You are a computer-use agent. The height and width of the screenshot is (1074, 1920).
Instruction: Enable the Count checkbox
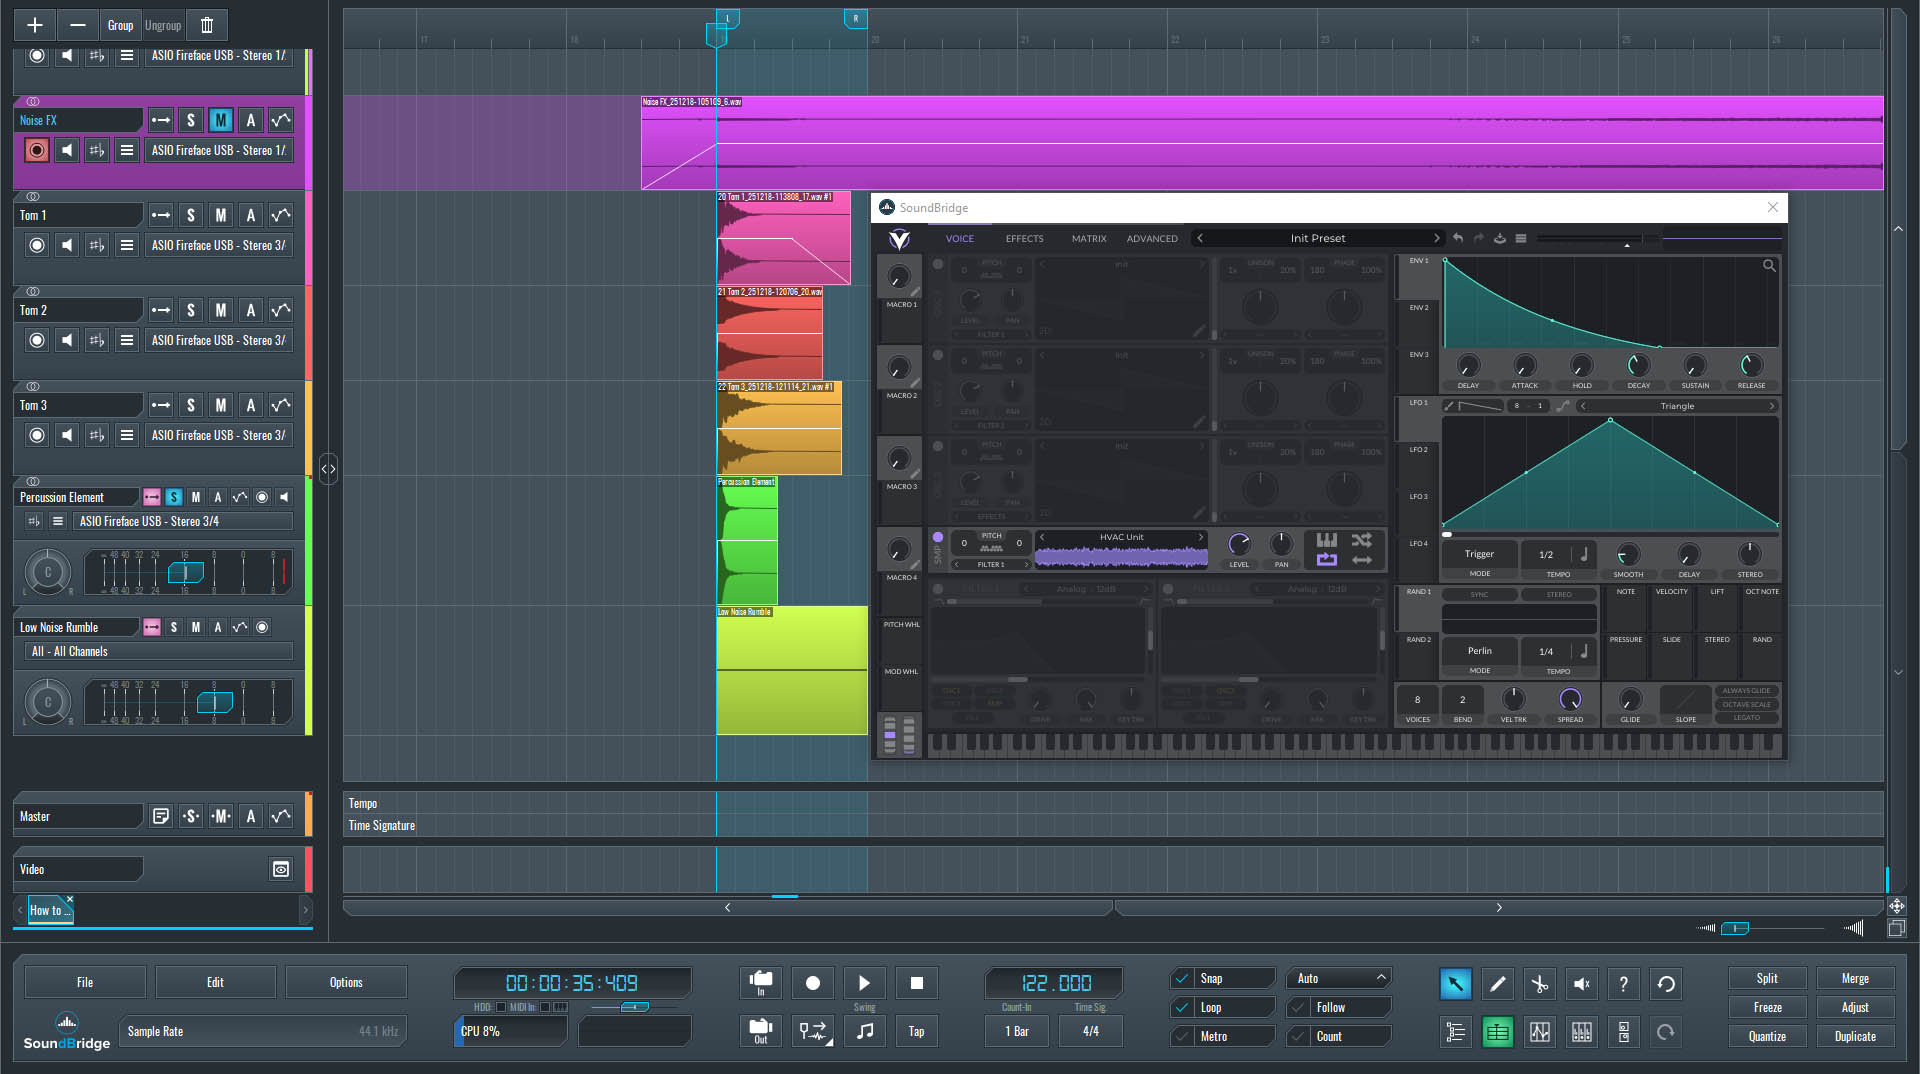(x=1298, y=1036)
